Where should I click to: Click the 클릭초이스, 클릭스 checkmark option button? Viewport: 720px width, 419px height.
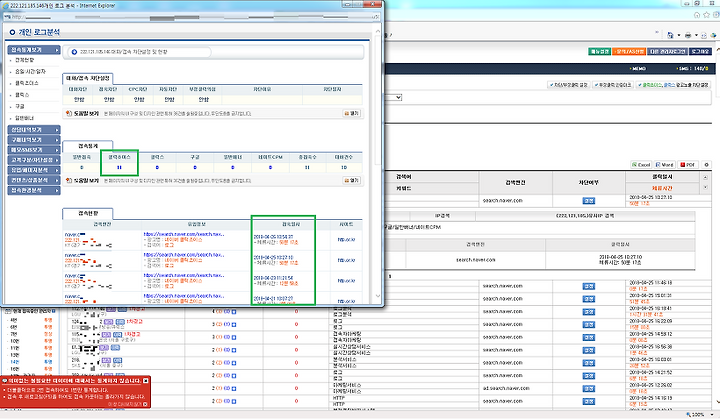pos(673,85)
